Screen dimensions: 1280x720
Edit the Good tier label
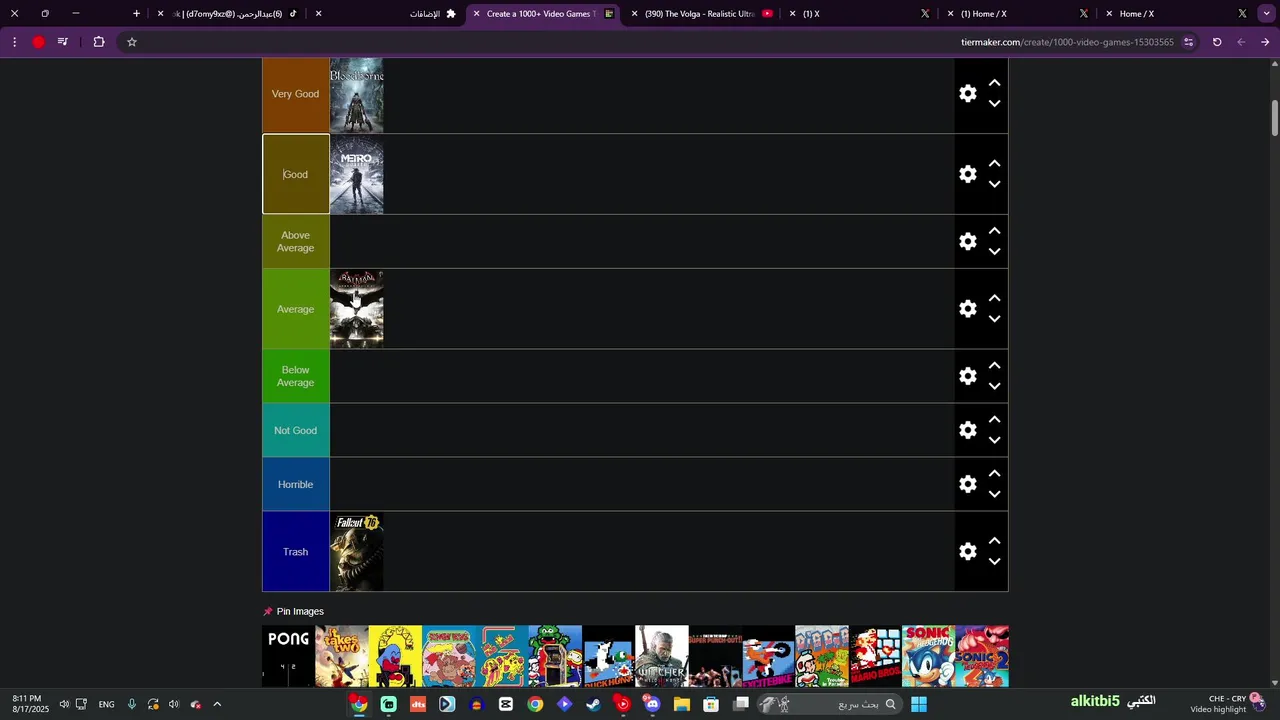(295, 174)
